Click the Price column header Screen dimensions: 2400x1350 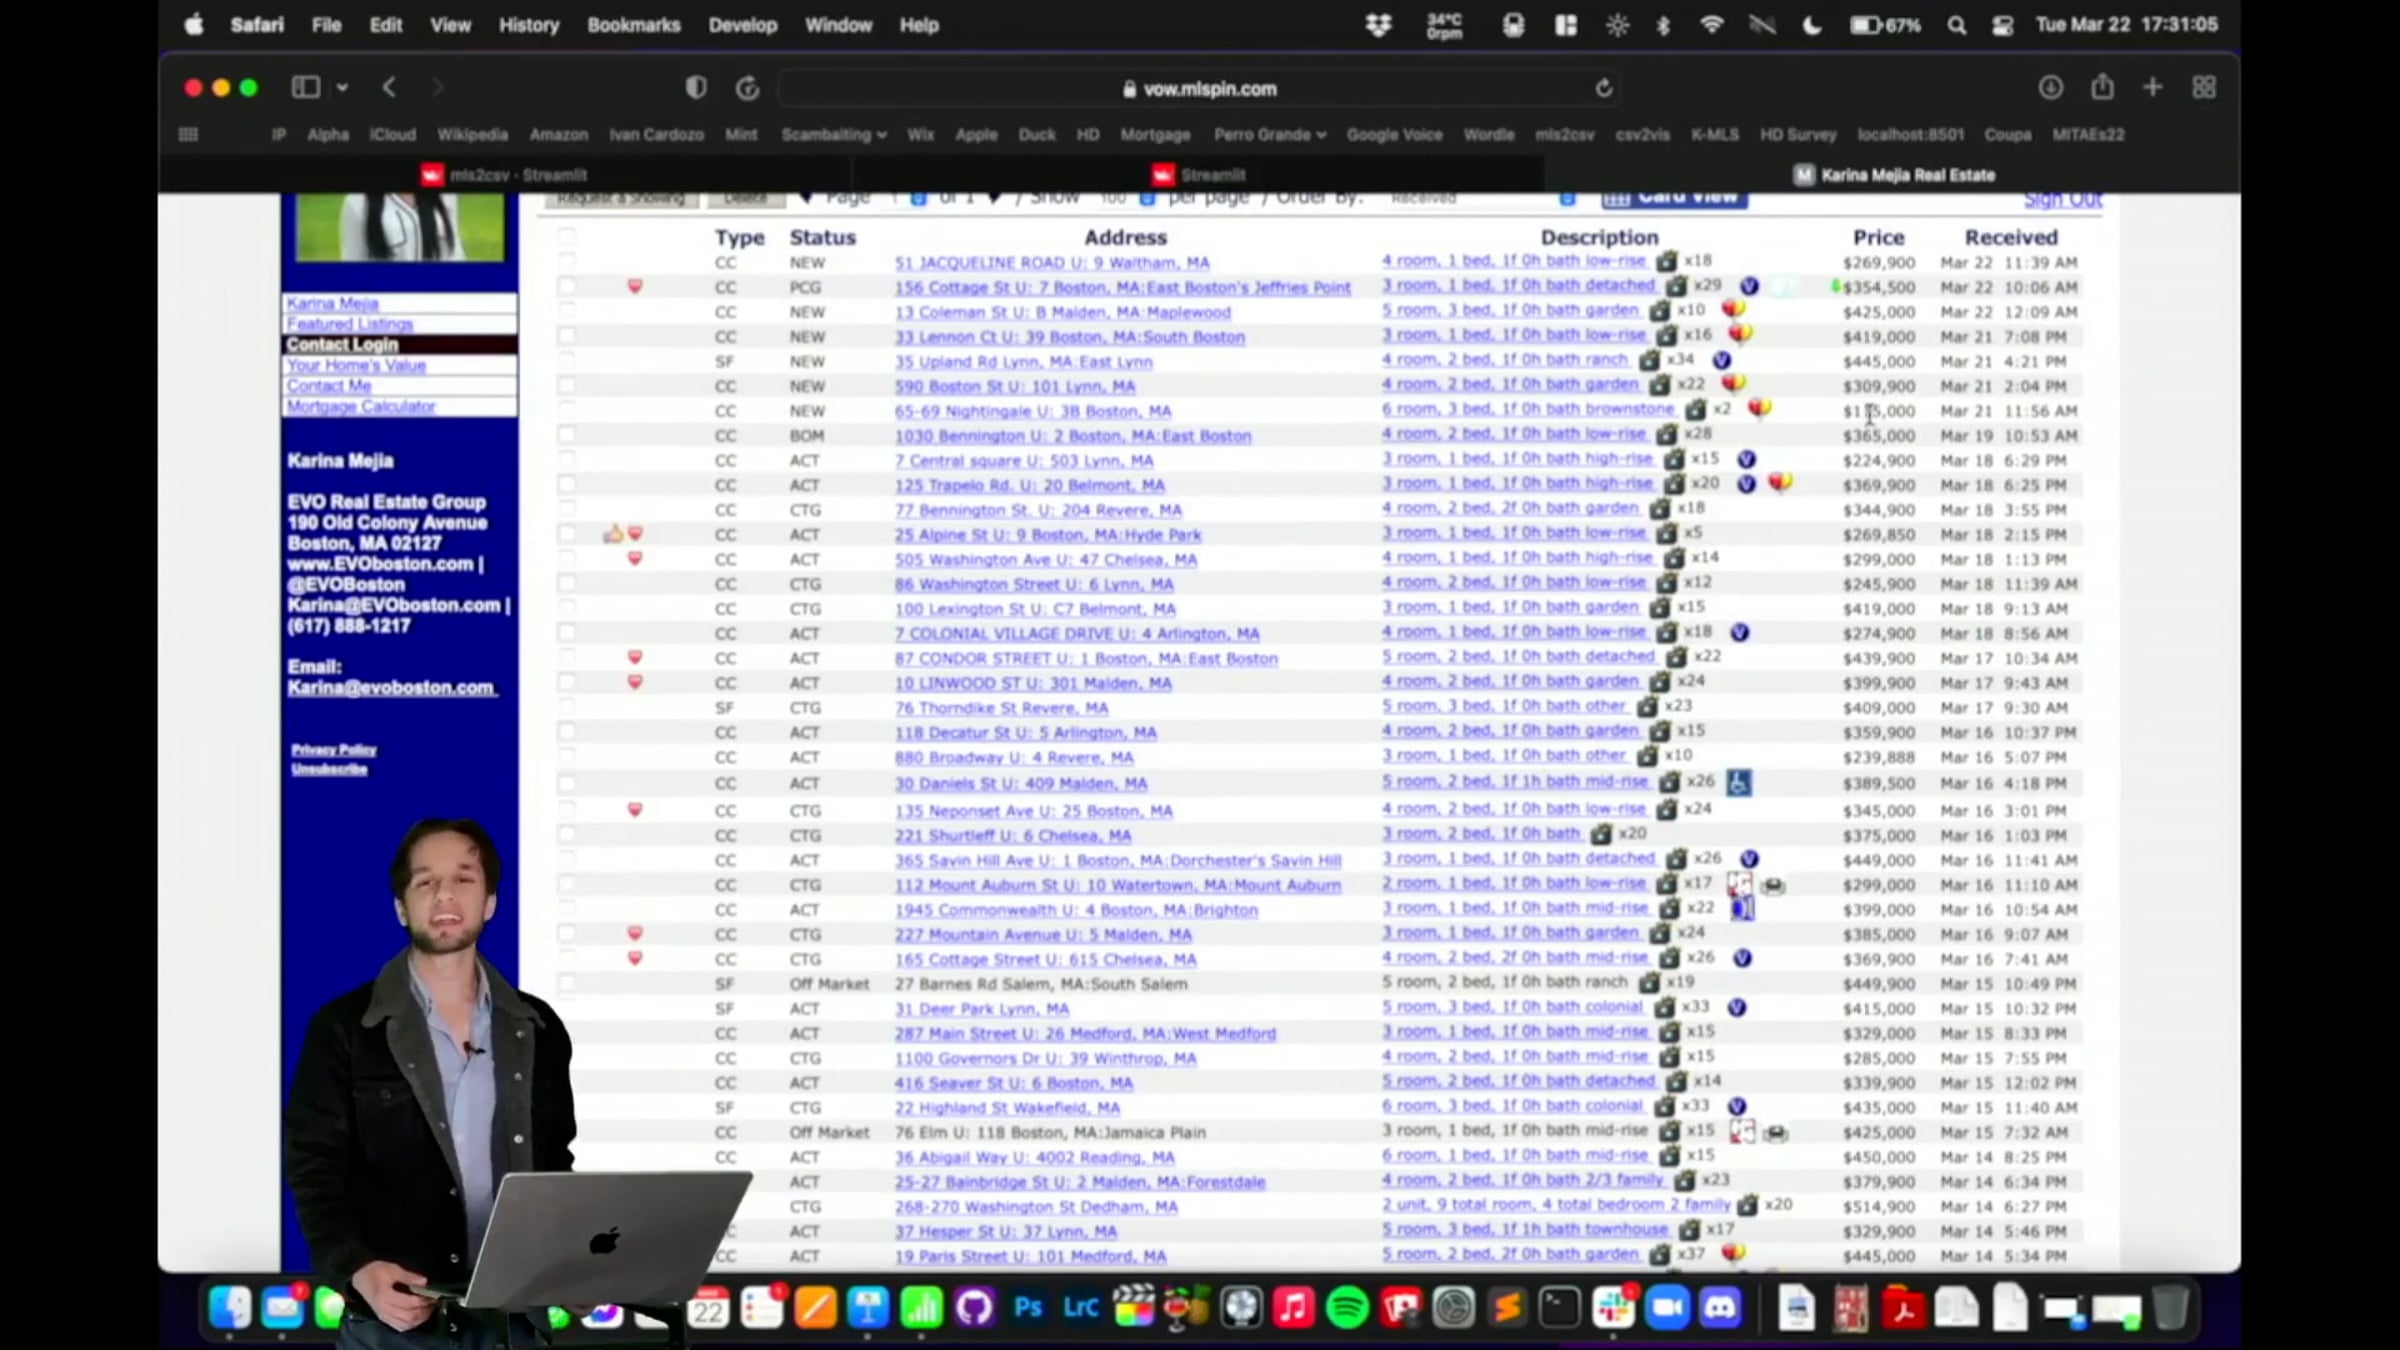(x=1878, y=237)
